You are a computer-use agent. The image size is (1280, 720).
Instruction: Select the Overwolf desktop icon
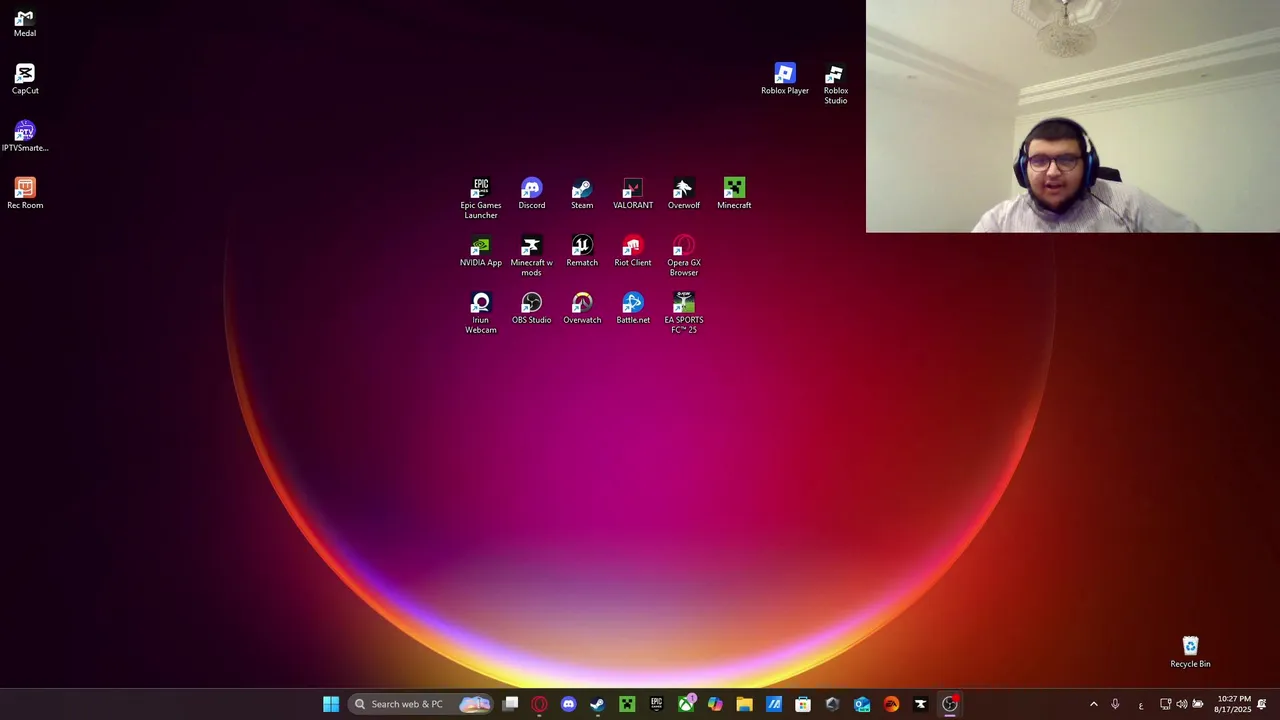[x=684, y=194]
